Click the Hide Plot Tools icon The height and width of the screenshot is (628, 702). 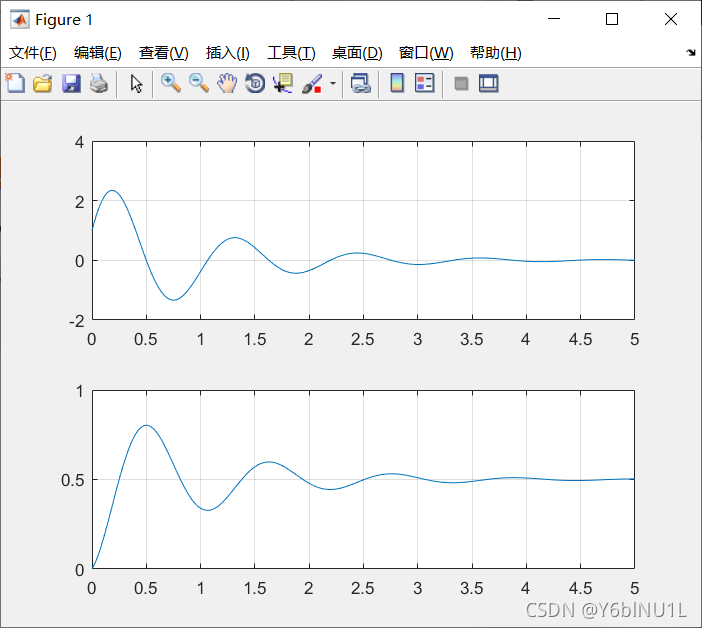[x=461, y=83]
